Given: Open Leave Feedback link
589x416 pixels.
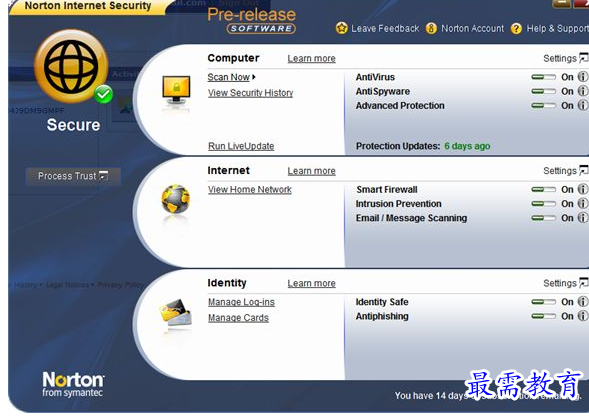Looking at the screenshot, I should [x=385, y=29].
